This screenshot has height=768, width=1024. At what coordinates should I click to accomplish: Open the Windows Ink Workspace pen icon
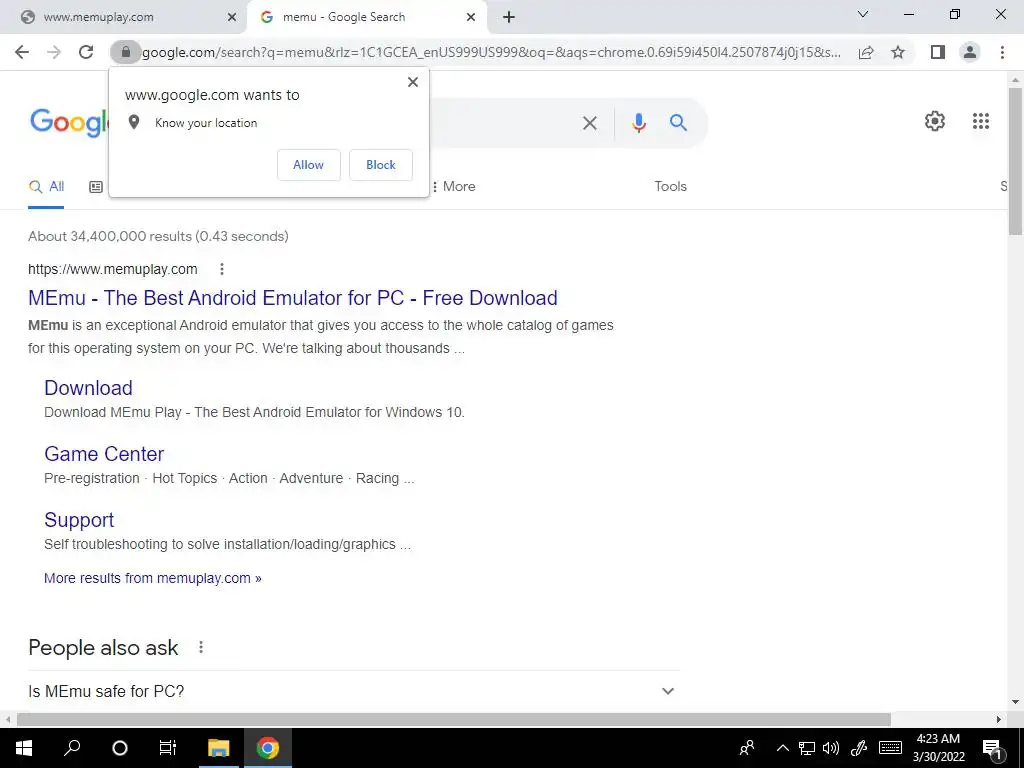click(859, 748)
